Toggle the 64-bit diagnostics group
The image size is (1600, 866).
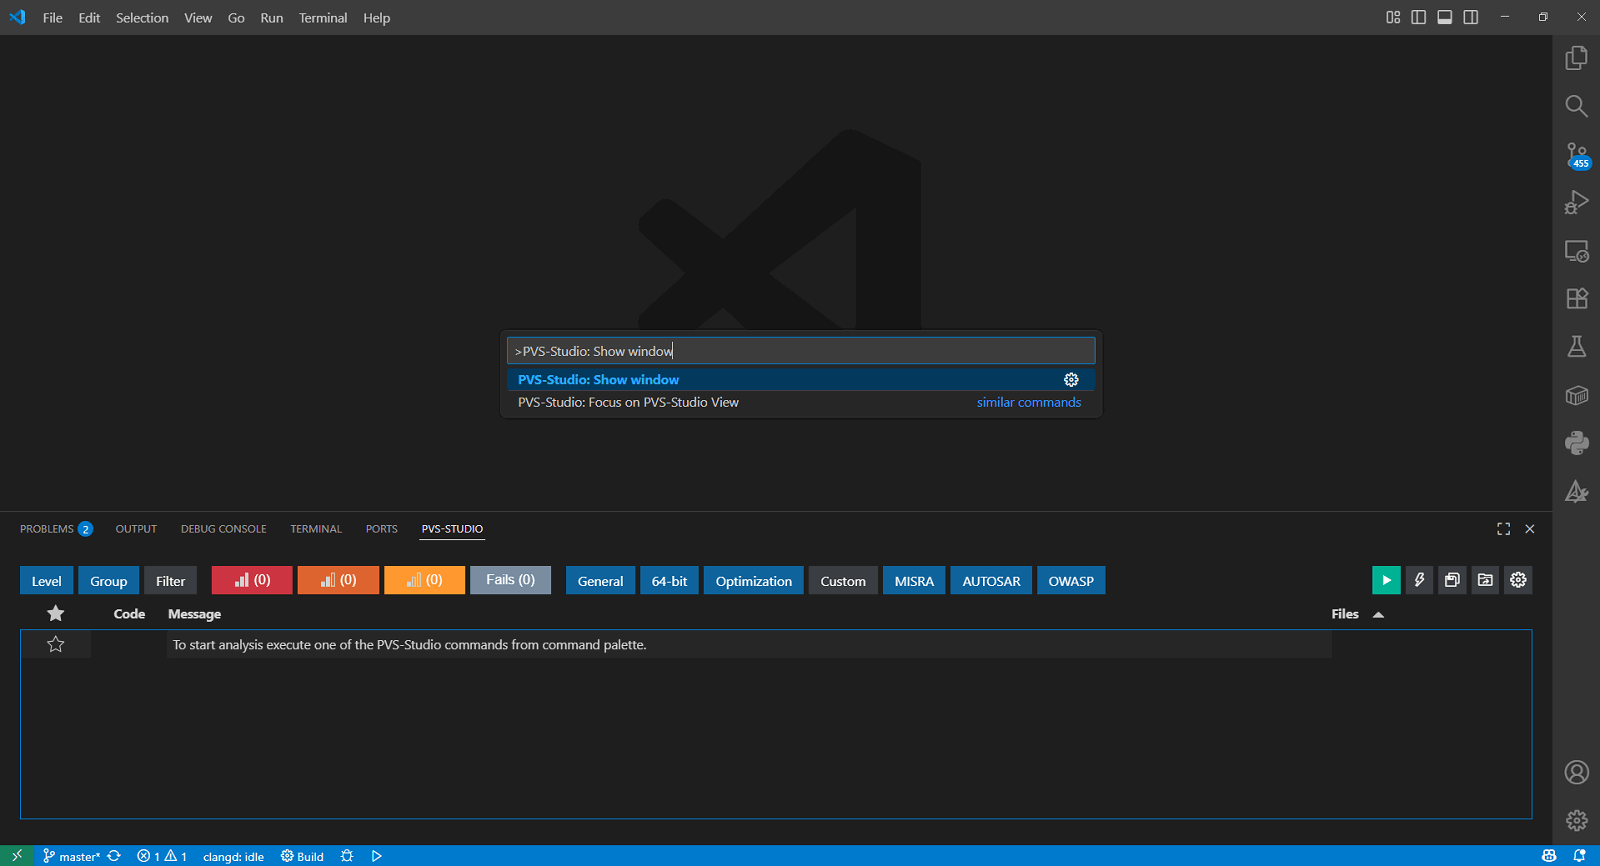click(669, 581)
